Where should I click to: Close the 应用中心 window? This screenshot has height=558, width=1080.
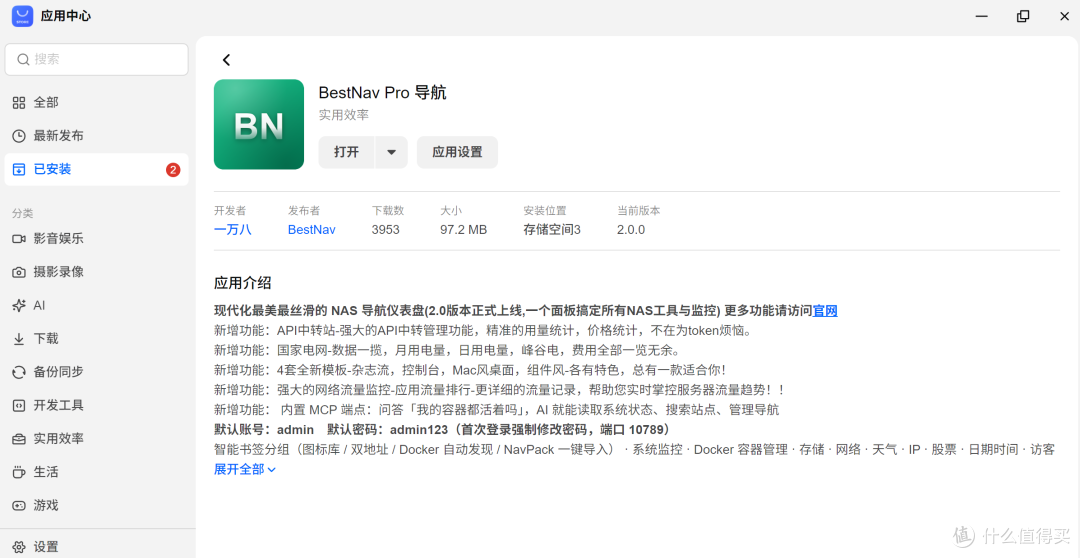(x=1064, y=16)
